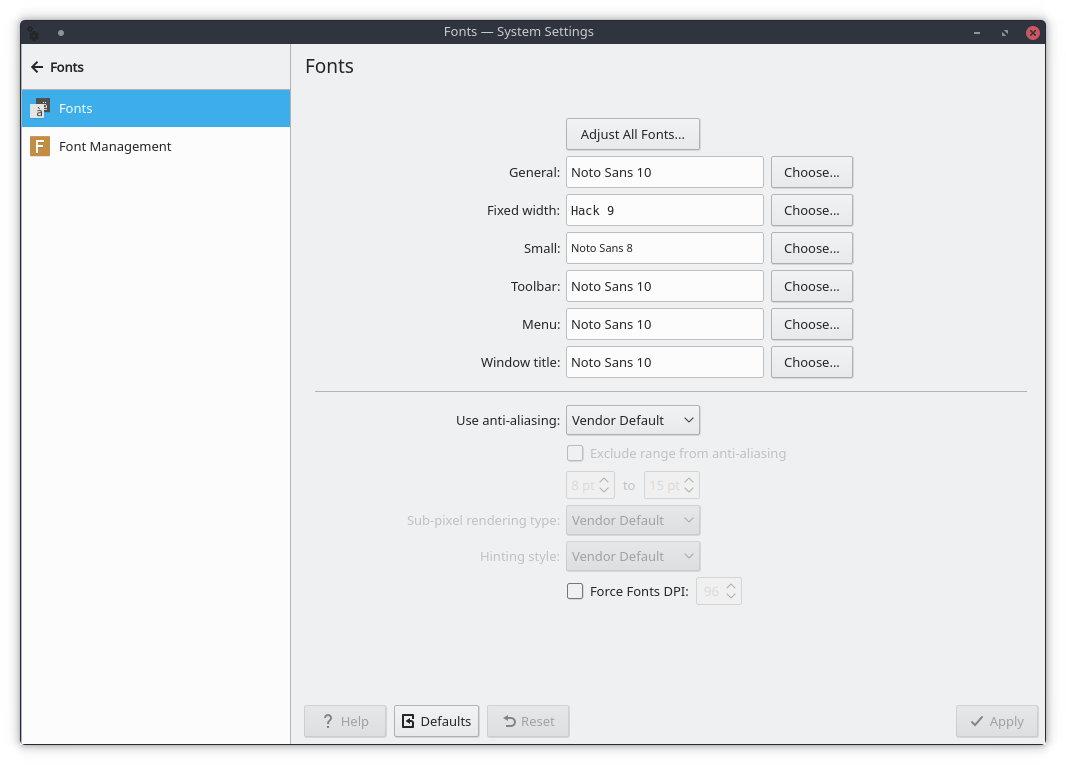Open Font Management settings
Viewport: 1066px width, 765px height.
(115, 146)
